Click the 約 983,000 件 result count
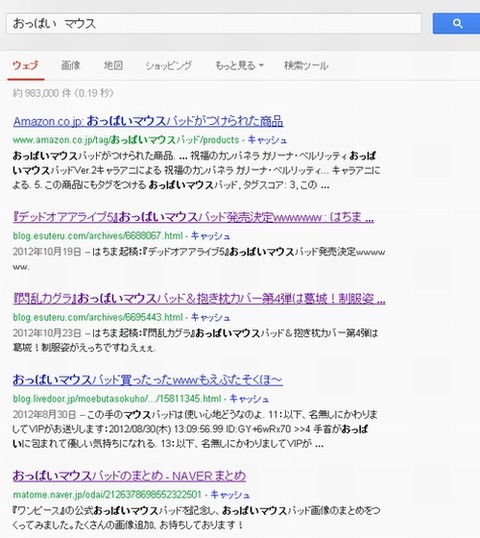The image size is (480, 538). [63, 93]
